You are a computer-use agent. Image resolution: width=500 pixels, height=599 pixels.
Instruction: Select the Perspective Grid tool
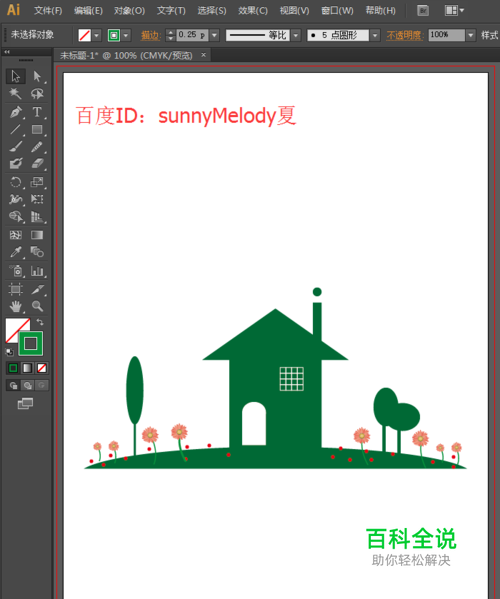click(37, 217)
